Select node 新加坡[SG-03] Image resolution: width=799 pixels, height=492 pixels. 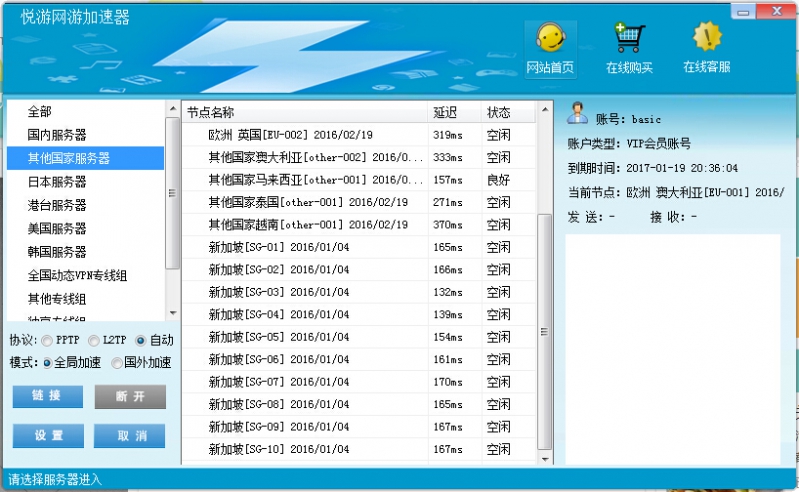click(359, 292)
